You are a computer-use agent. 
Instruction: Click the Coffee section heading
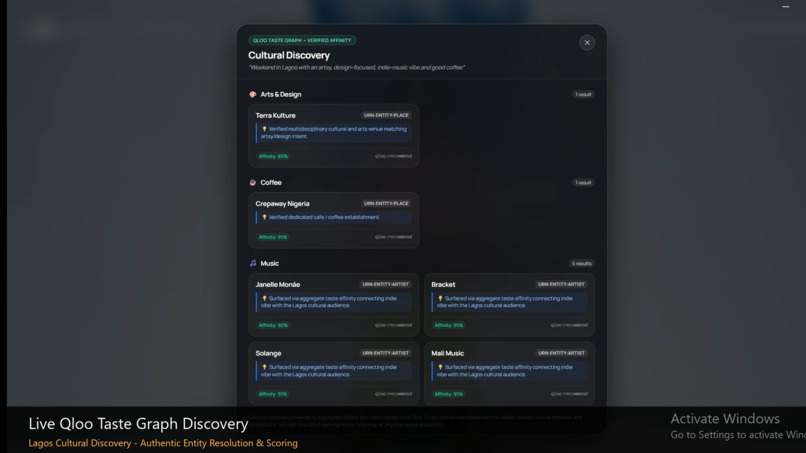(x=271, y=183)
